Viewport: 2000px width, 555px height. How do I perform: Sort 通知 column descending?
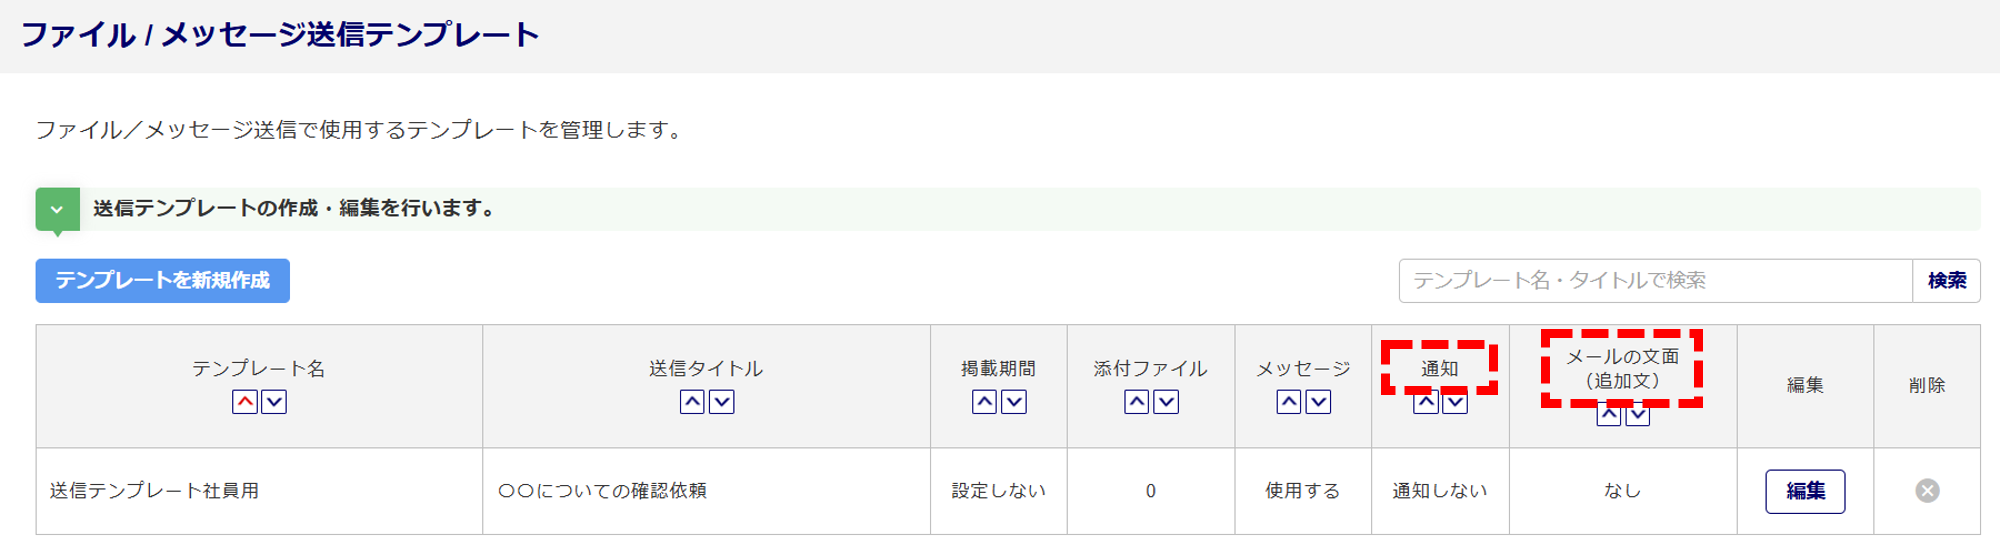pyautogui.click(x=1455, y=403)
